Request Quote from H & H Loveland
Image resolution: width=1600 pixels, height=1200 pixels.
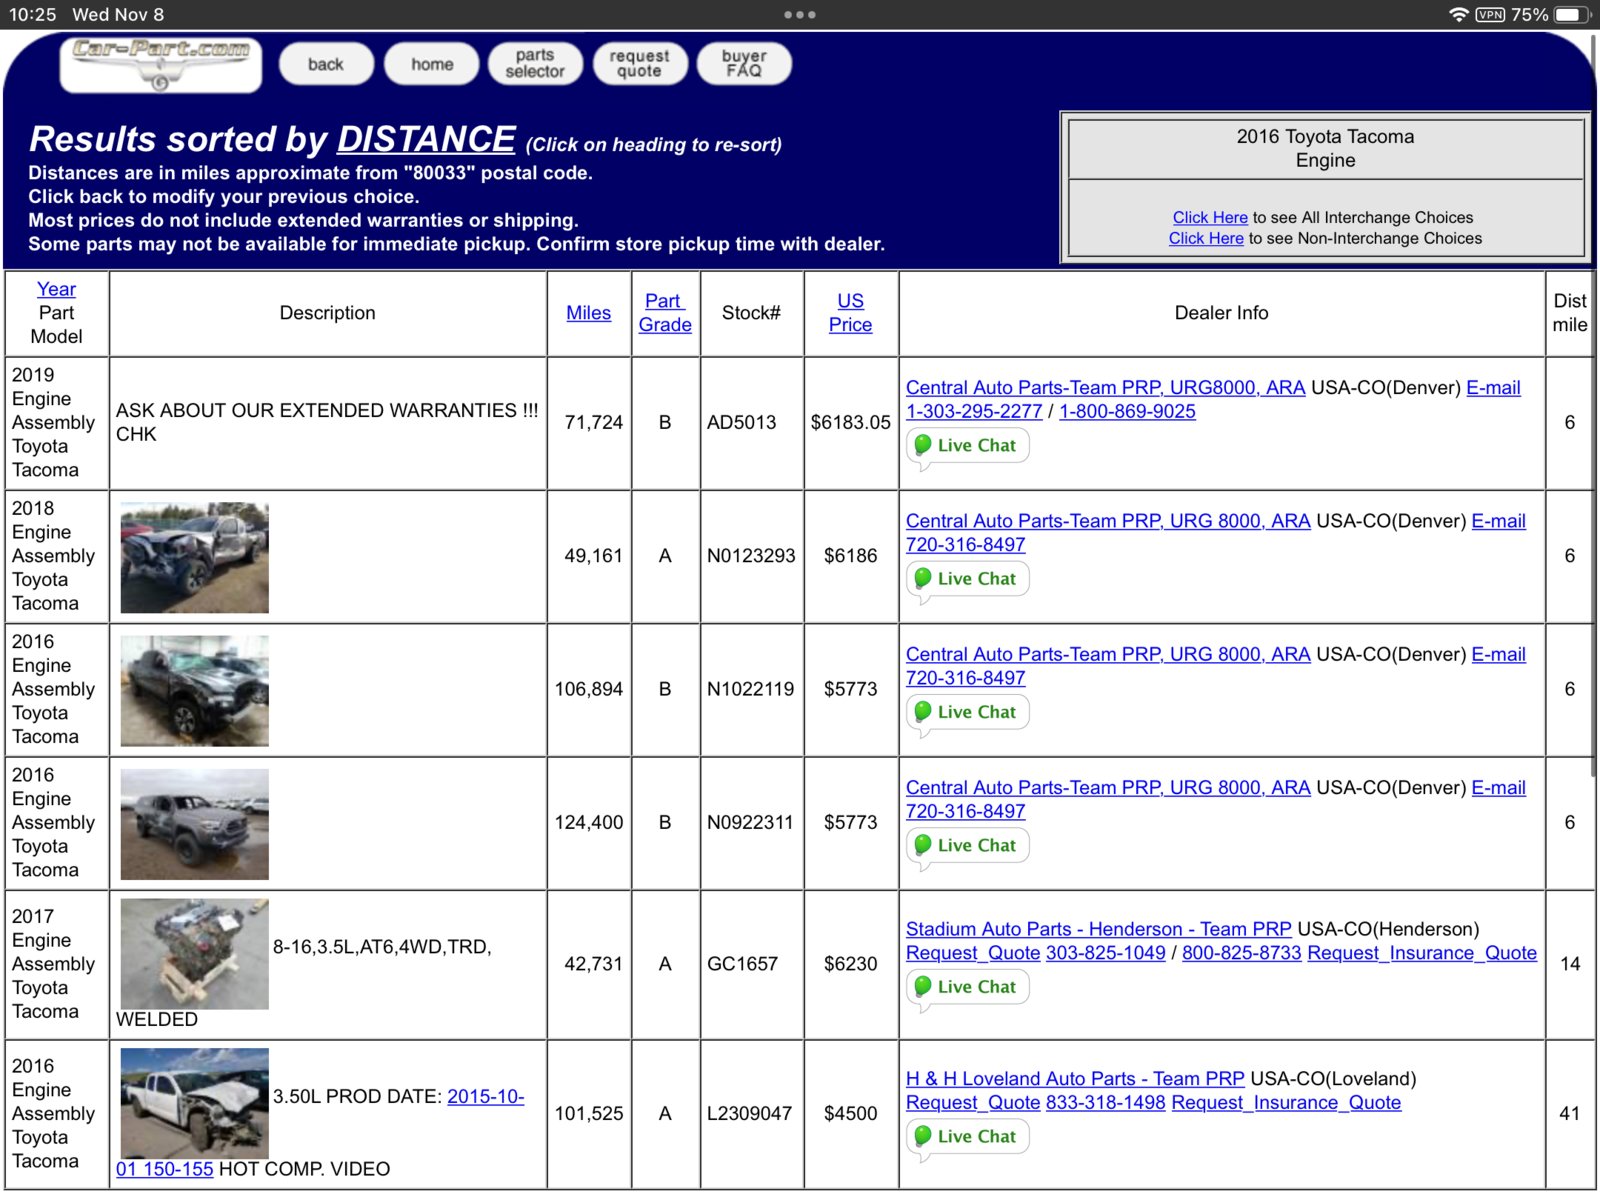tap(973, 1103)
